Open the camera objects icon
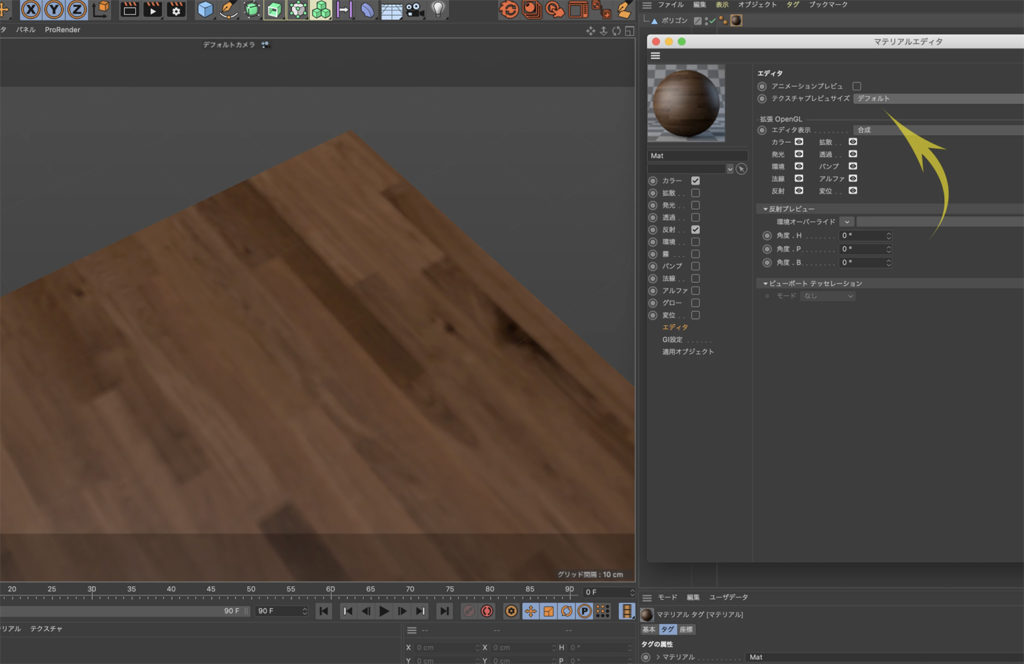1024x664 pixels. (414, 9)
